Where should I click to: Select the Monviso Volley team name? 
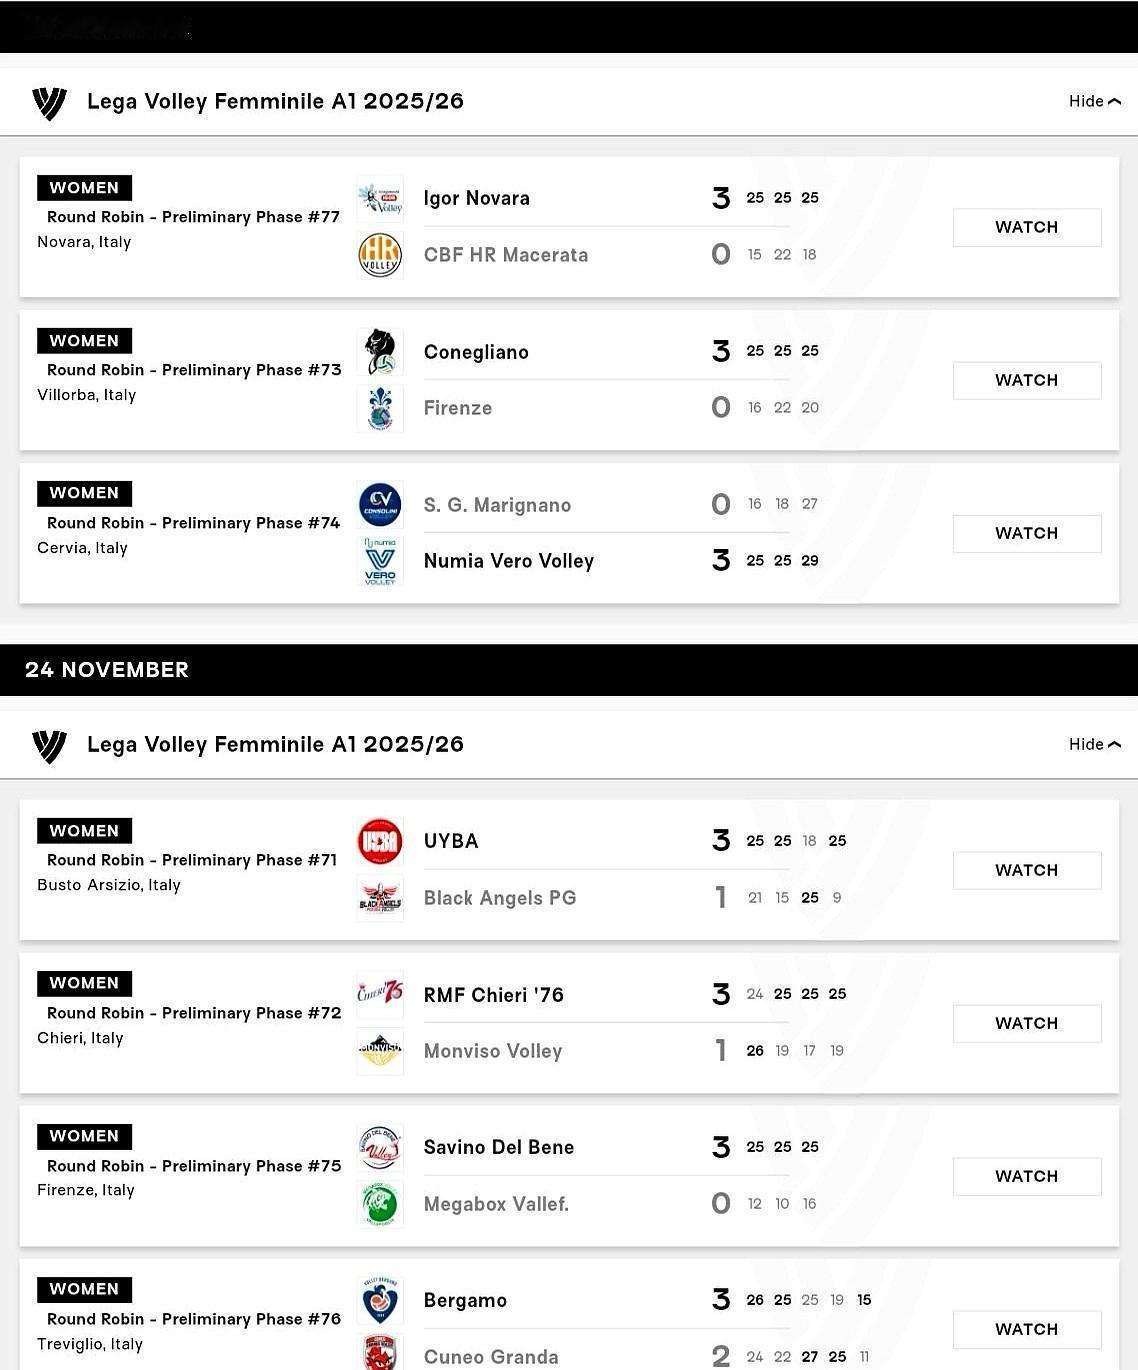pyautogui.click(x=493, y=1051)
